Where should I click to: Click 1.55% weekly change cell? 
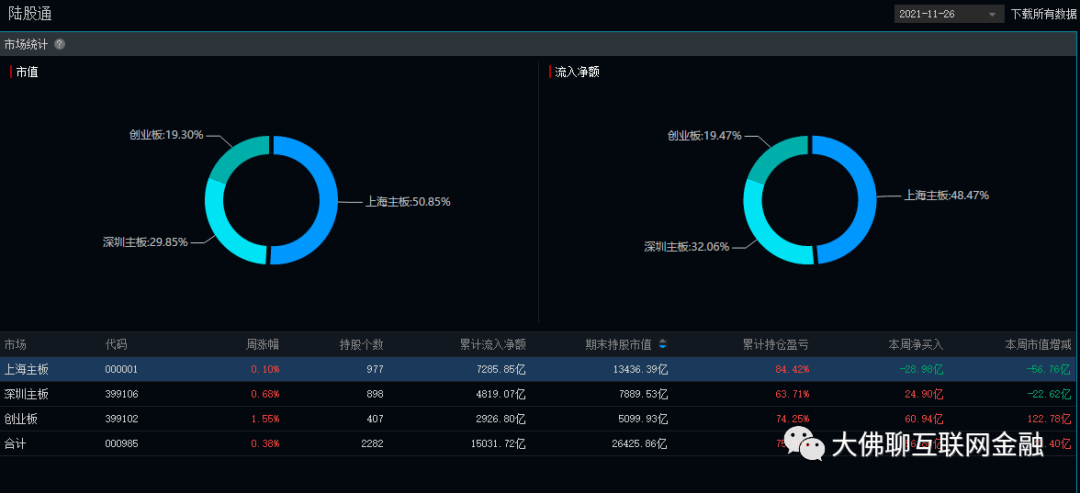click(x=265, y=419)
